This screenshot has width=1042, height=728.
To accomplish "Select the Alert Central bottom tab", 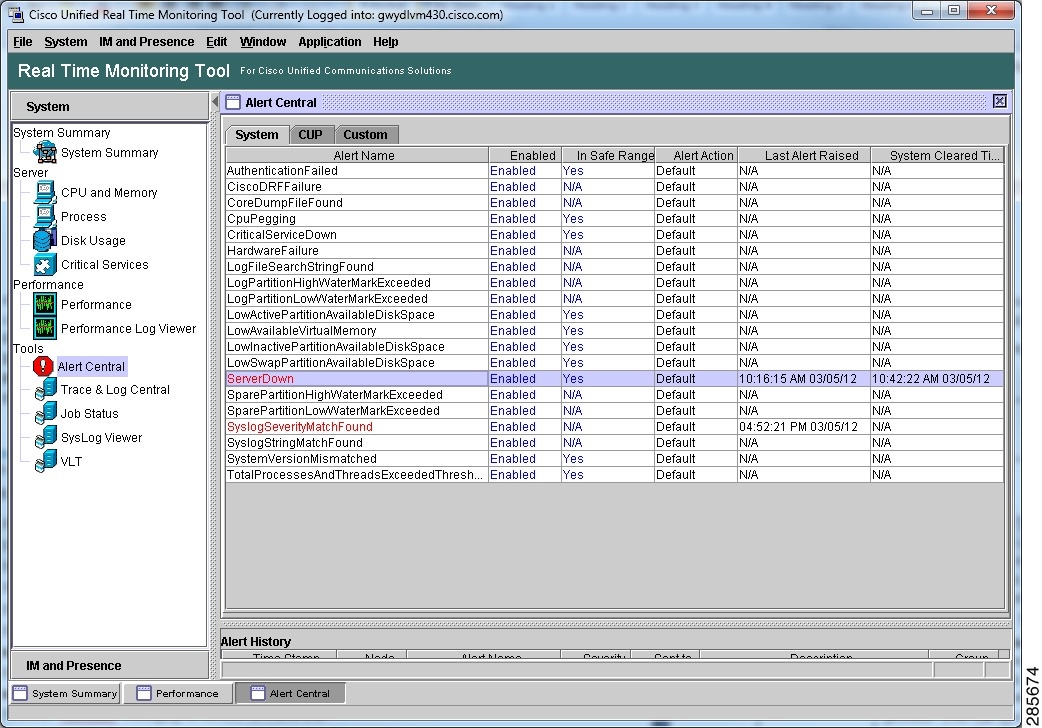I will (x=290, y=693).
